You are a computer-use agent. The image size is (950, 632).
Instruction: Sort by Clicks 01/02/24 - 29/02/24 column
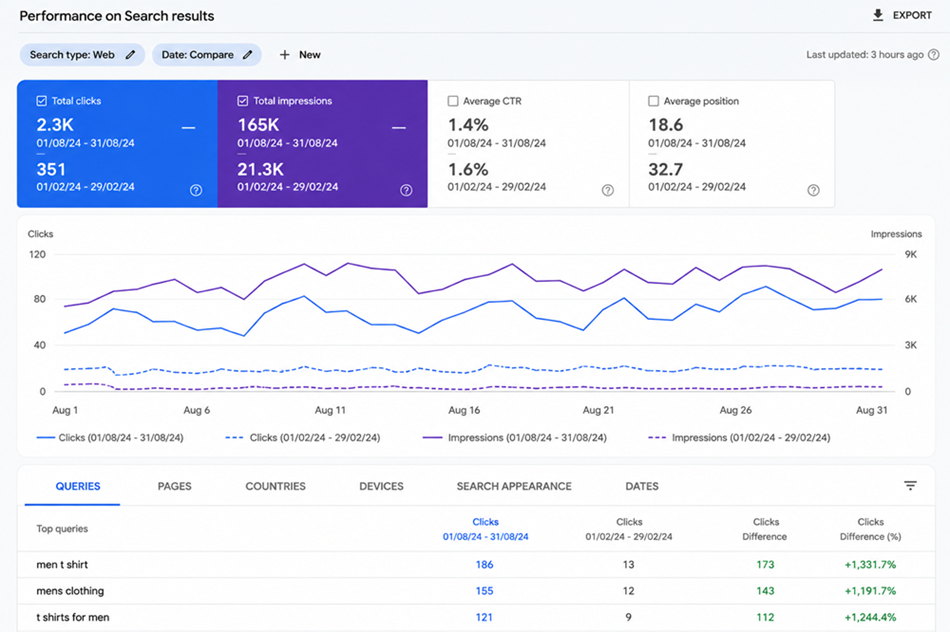click(x=629, y=529)
